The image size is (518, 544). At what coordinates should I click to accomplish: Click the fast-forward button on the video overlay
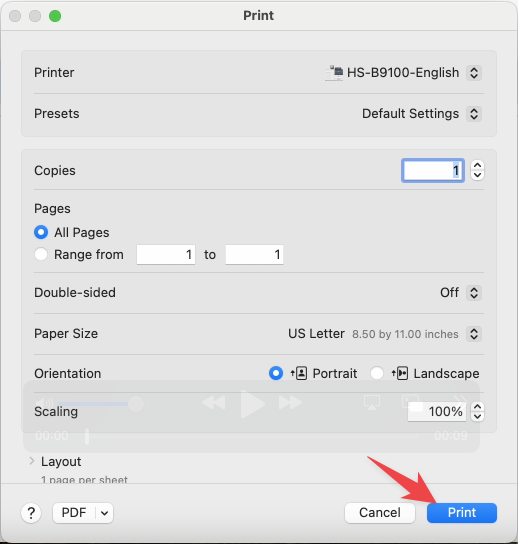[x=290, y=403]
